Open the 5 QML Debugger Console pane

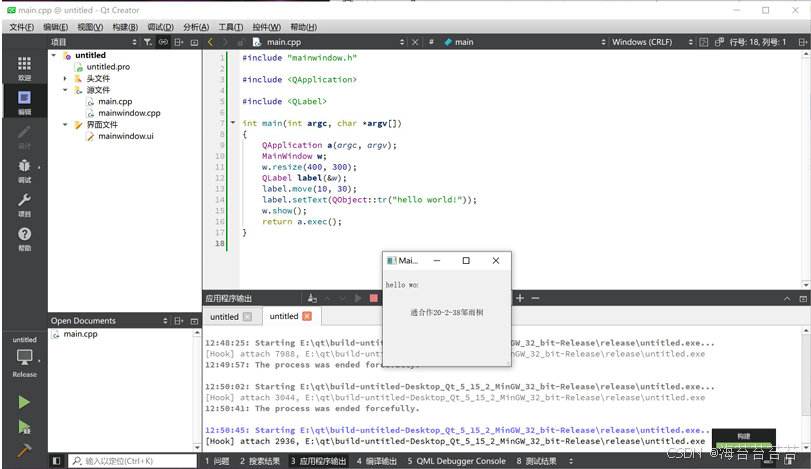click(x=456, y=461)
